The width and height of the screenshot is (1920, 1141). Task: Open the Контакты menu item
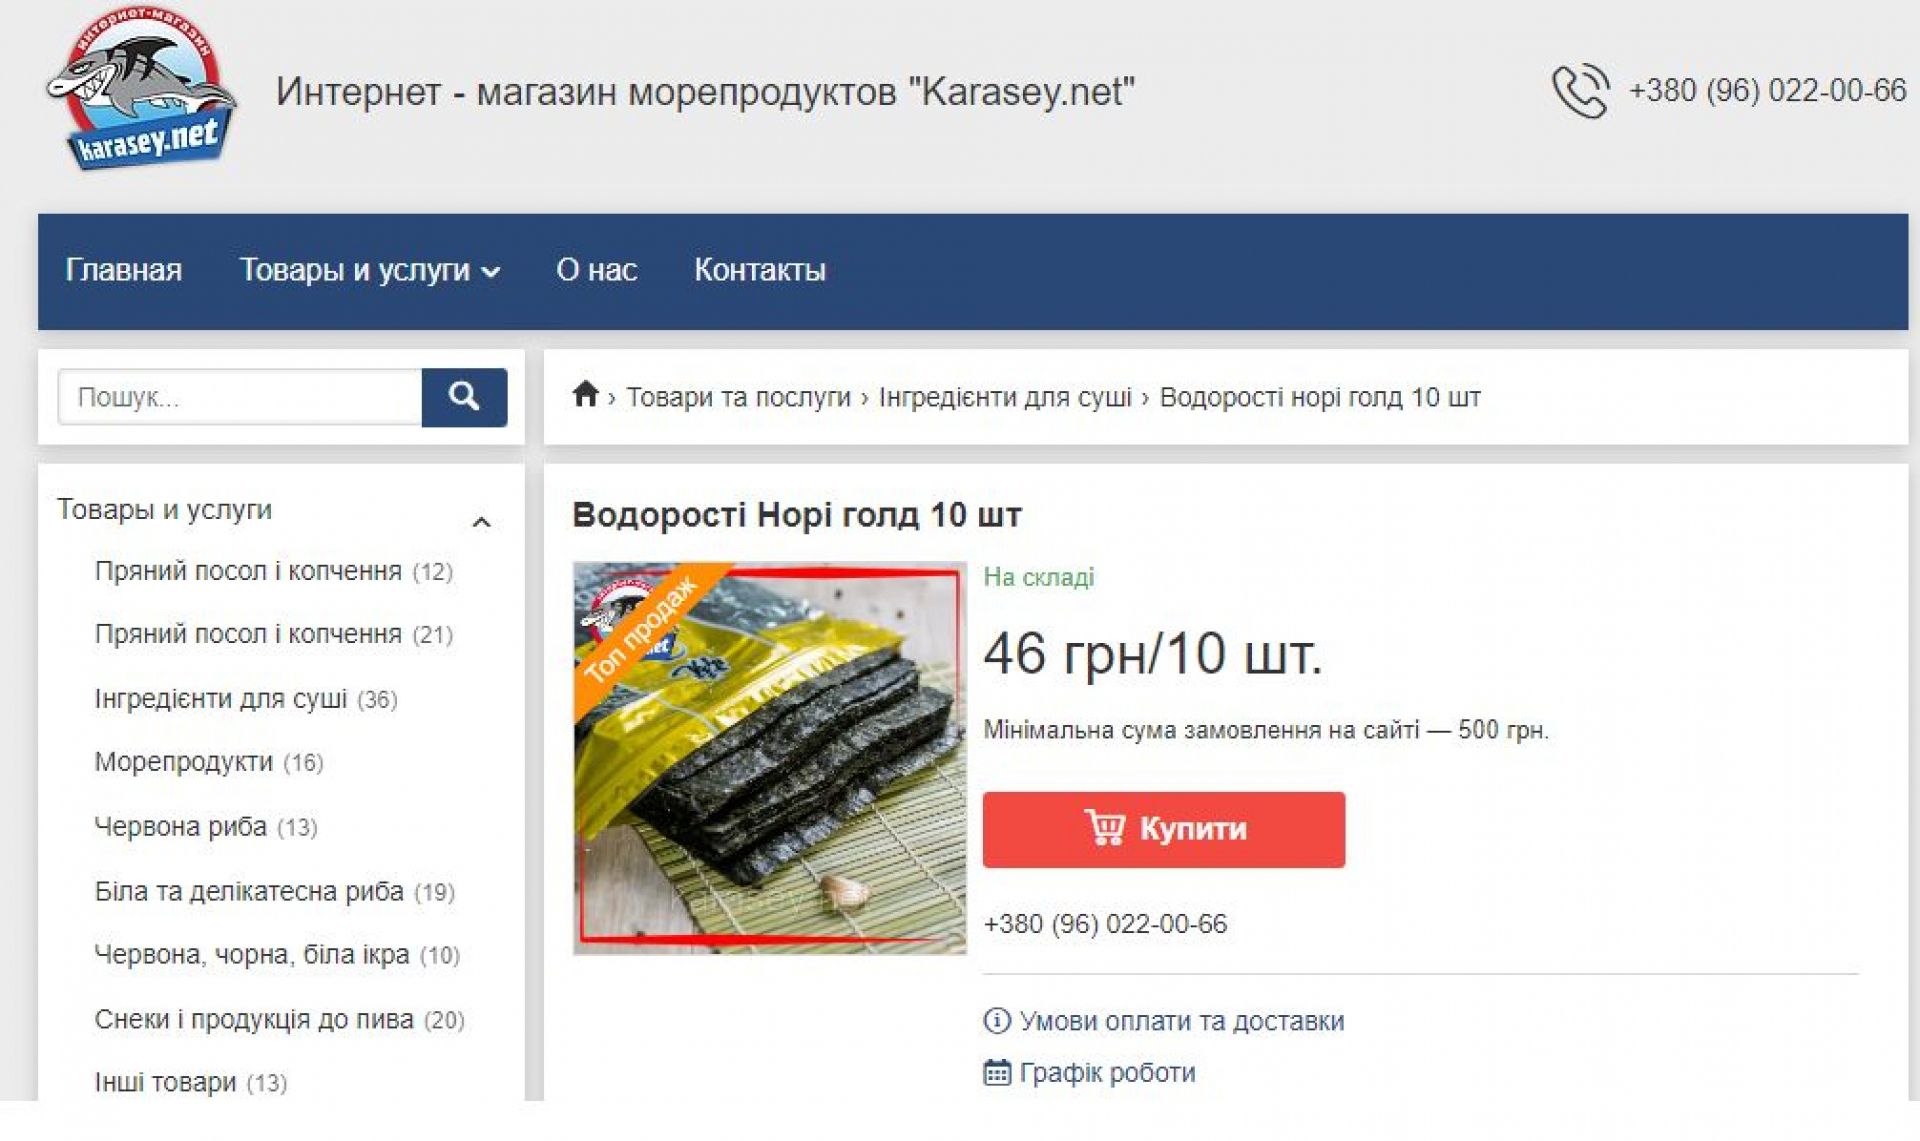pos(760,270)
